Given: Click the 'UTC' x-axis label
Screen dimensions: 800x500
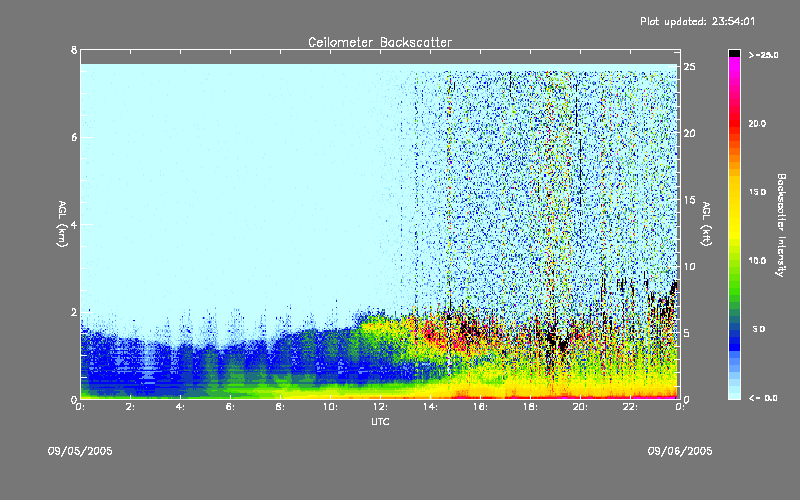Looking at the screenshot, I should click(380, 421).
